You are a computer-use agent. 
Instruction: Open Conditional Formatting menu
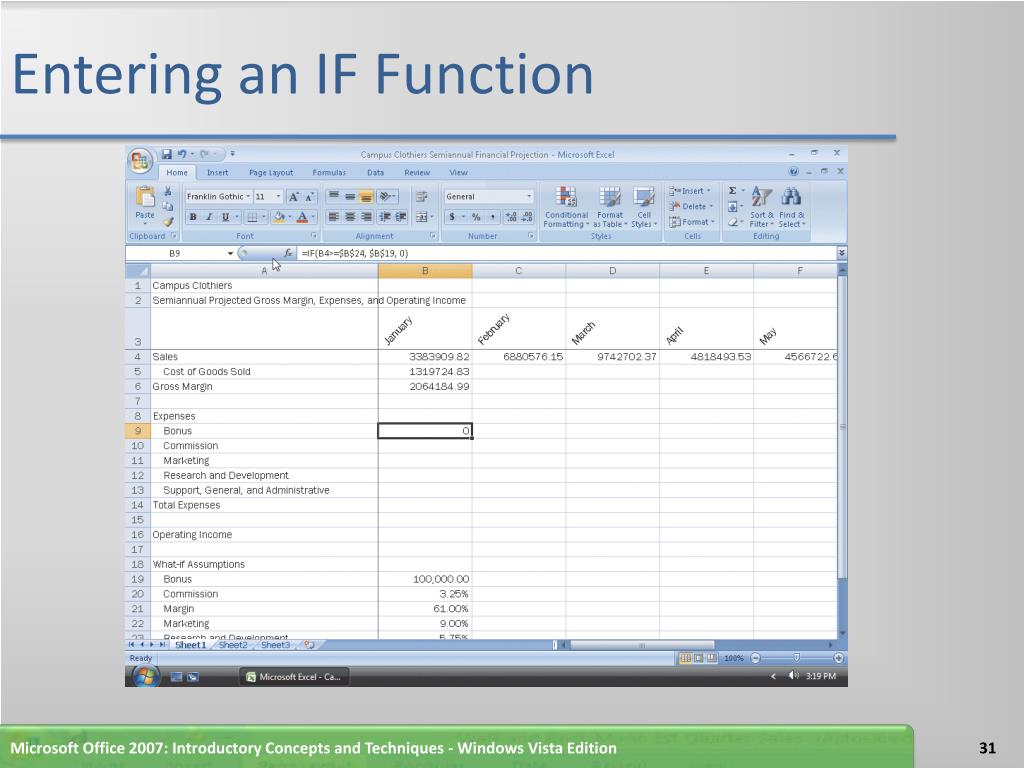click(566, 207)
